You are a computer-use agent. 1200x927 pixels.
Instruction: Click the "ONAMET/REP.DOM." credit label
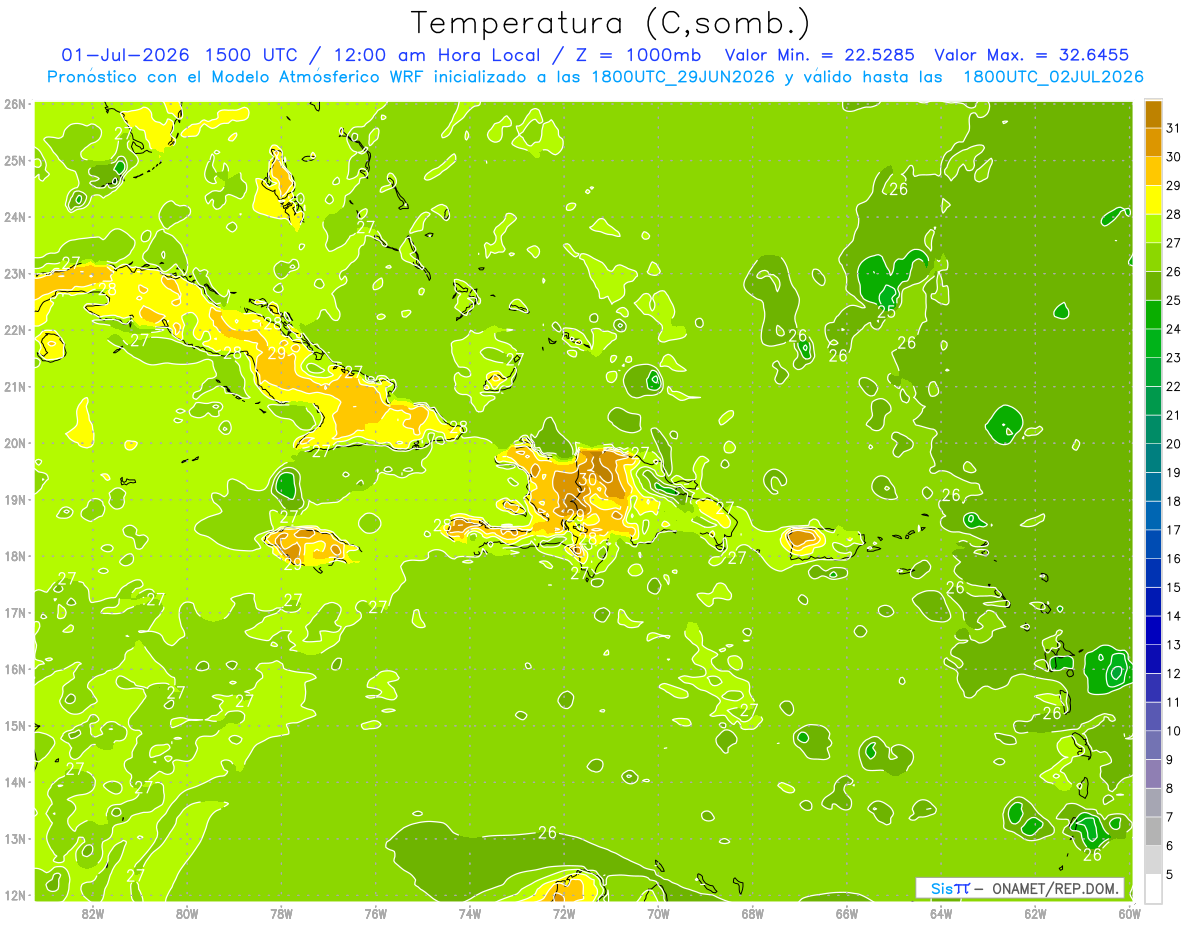[1055, 888]
